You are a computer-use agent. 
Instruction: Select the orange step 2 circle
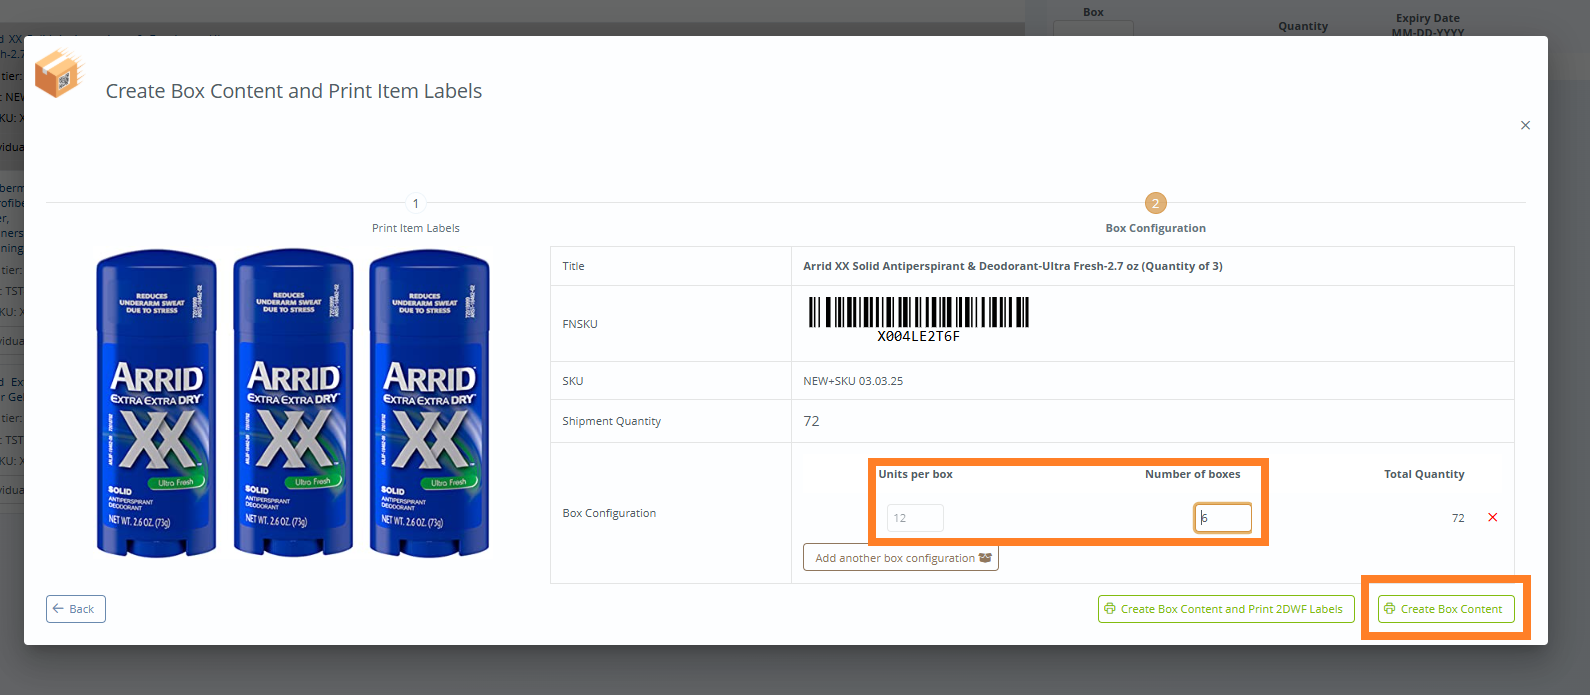coord(1155,203)
